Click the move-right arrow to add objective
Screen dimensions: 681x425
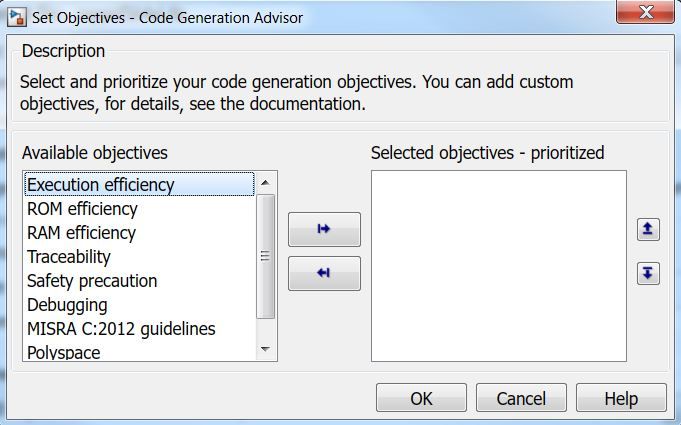[x=324, y=229]
